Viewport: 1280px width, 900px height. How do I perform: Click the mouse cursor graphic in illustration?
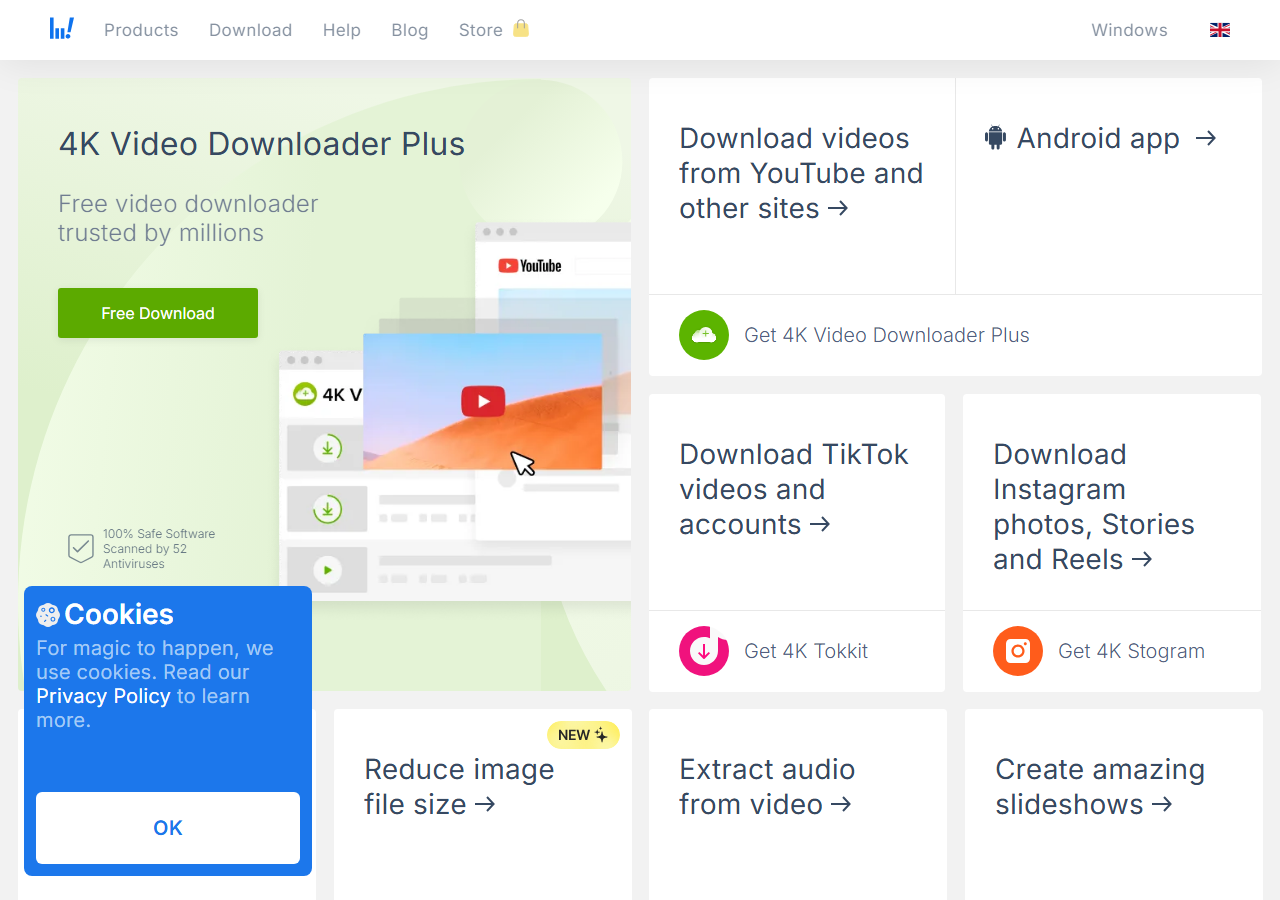(523, 463)
